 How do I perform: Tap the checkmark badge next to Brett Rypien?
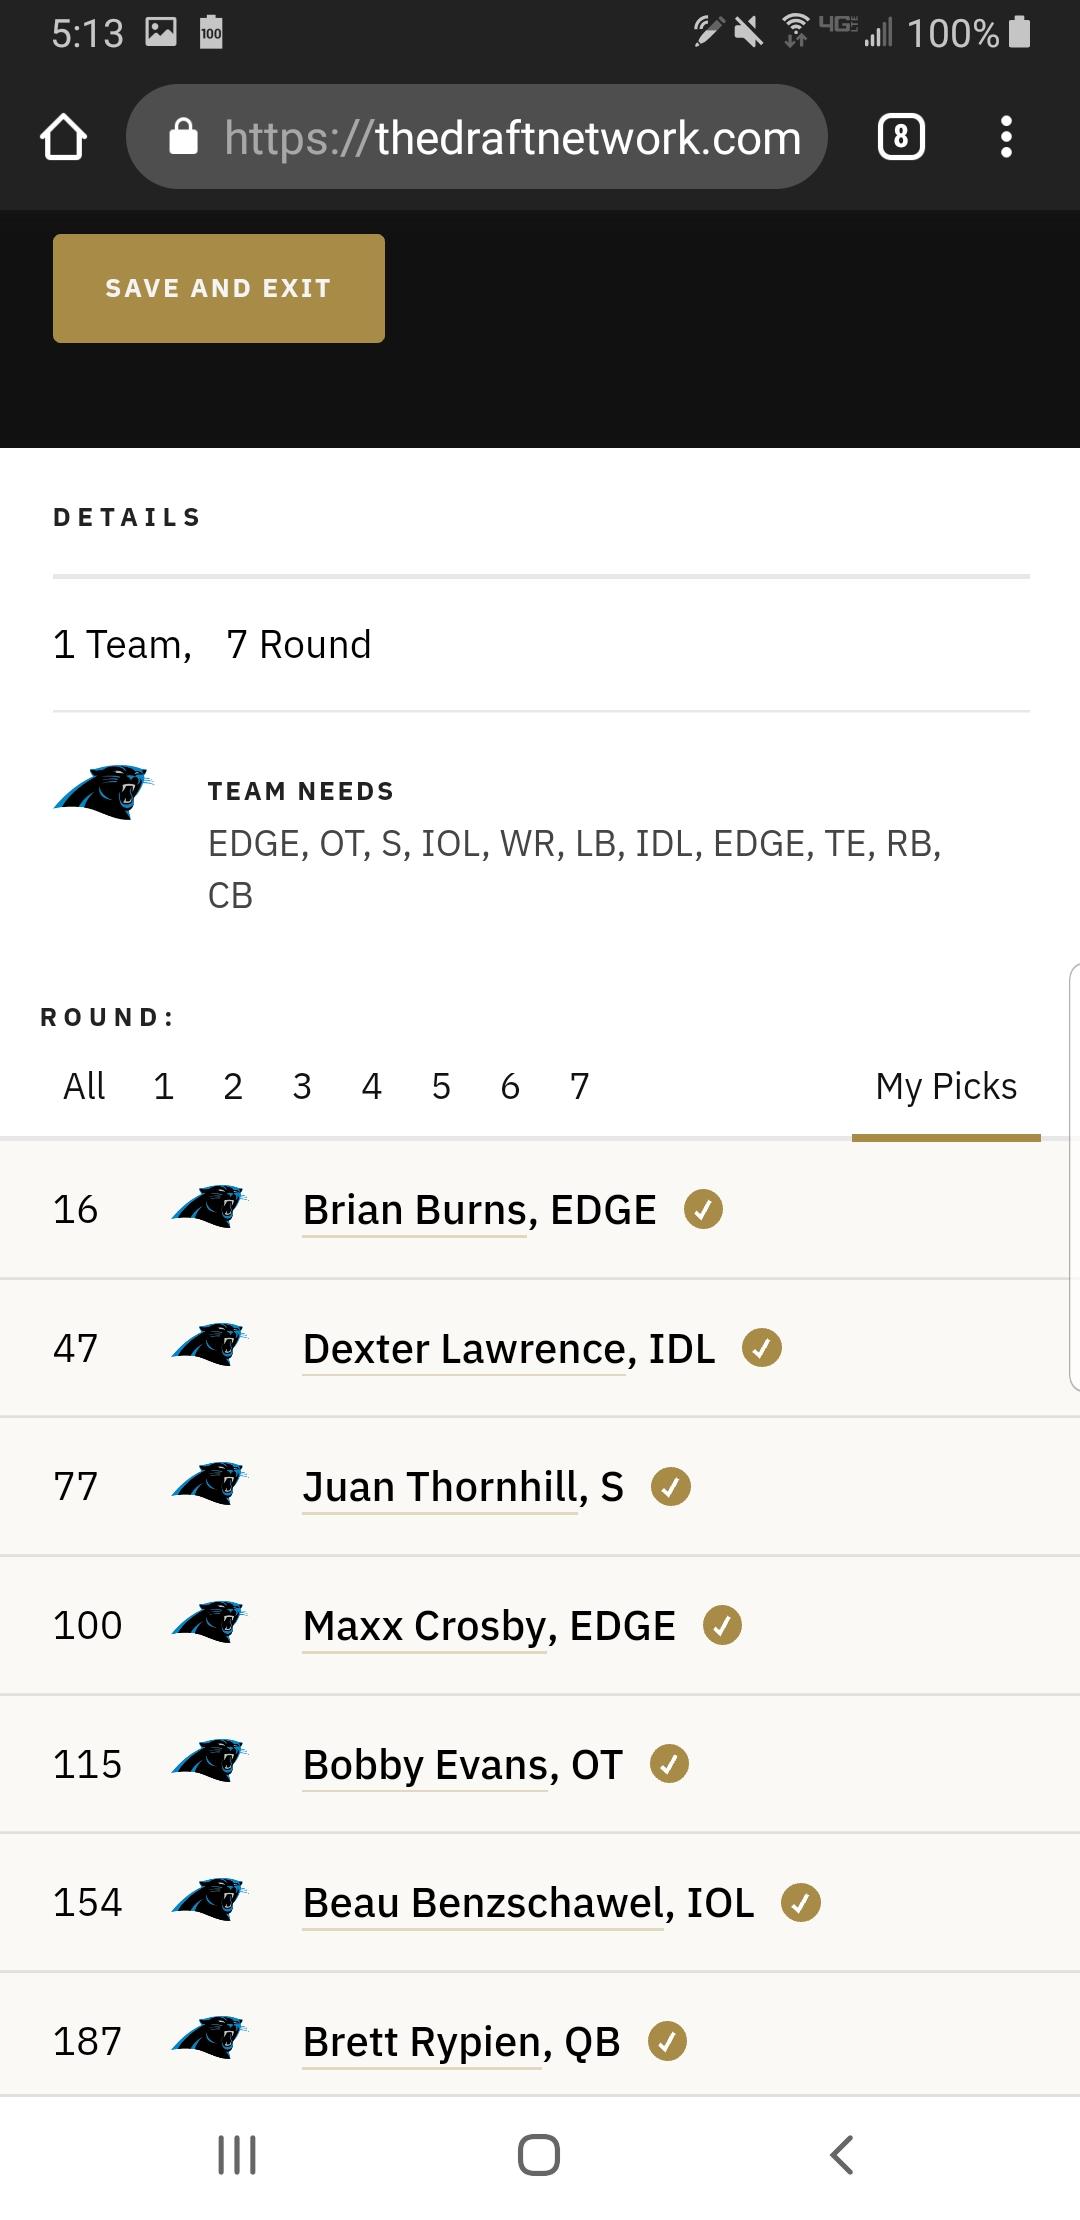click(667, 2041)
